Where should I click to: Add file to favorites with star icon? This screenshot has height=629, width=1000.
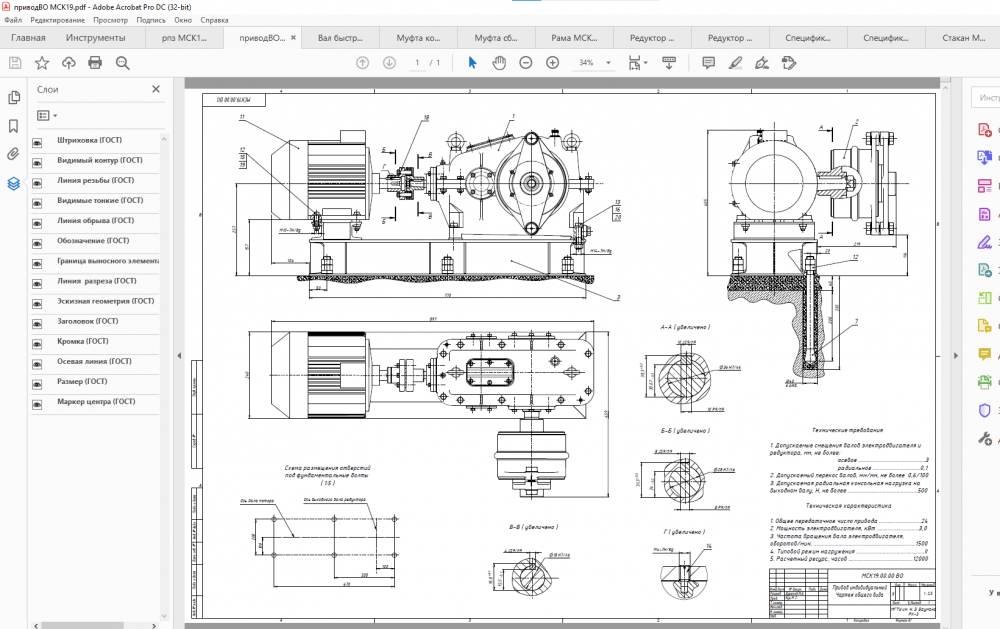42,62
